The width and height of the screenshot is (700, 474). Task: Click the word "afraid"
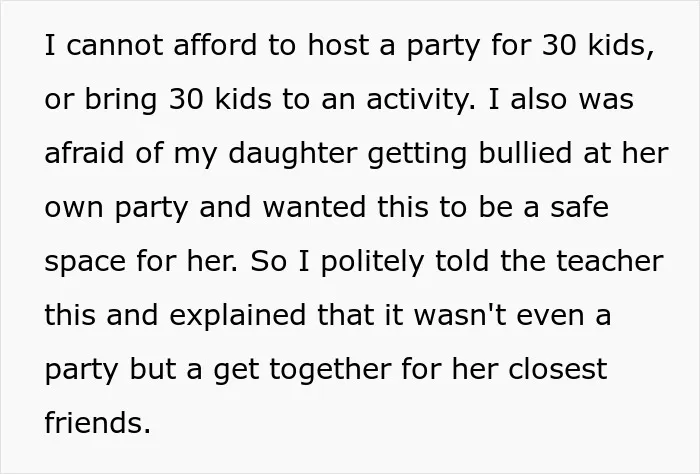click(x=84, y=153)
